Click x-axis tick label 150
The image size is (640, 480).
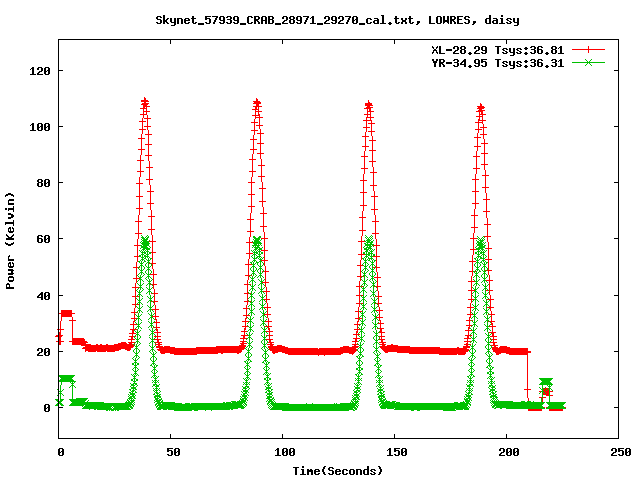pos(397,452)
